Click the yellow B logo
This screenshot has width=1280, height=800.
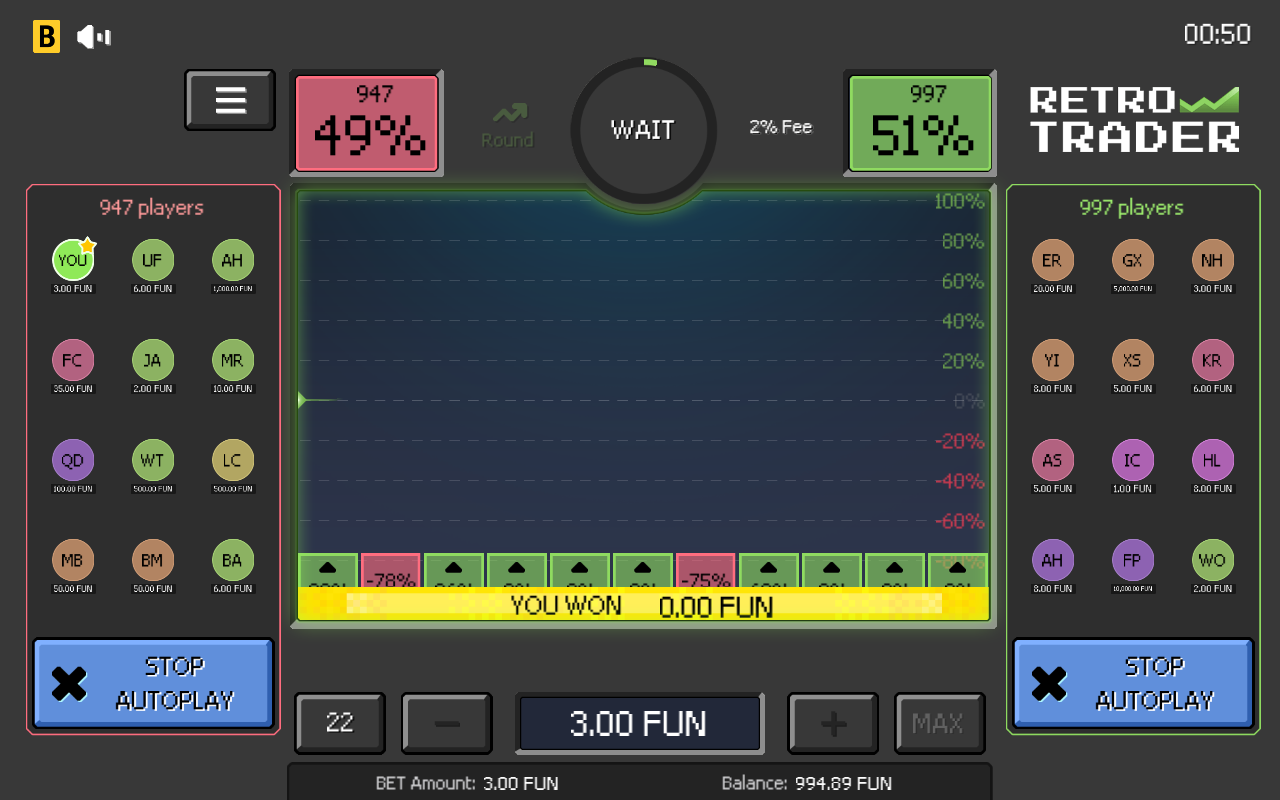click(46, 37)
